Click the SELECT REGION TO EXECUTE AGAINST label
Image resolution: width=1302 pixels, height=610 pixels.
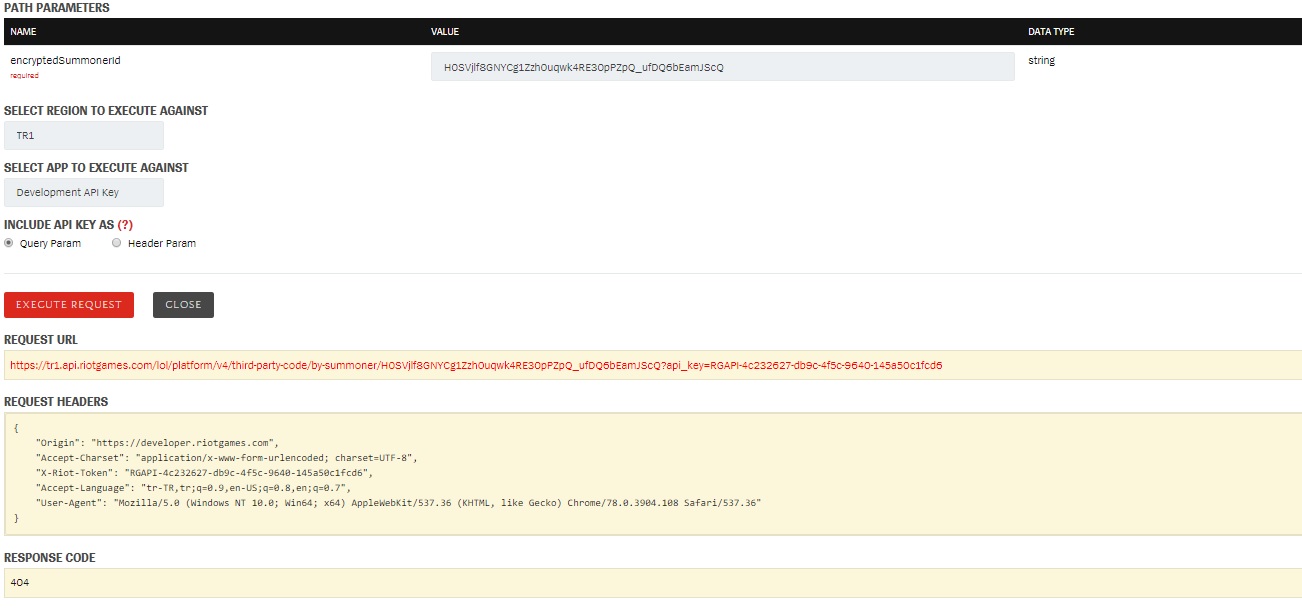106,111
